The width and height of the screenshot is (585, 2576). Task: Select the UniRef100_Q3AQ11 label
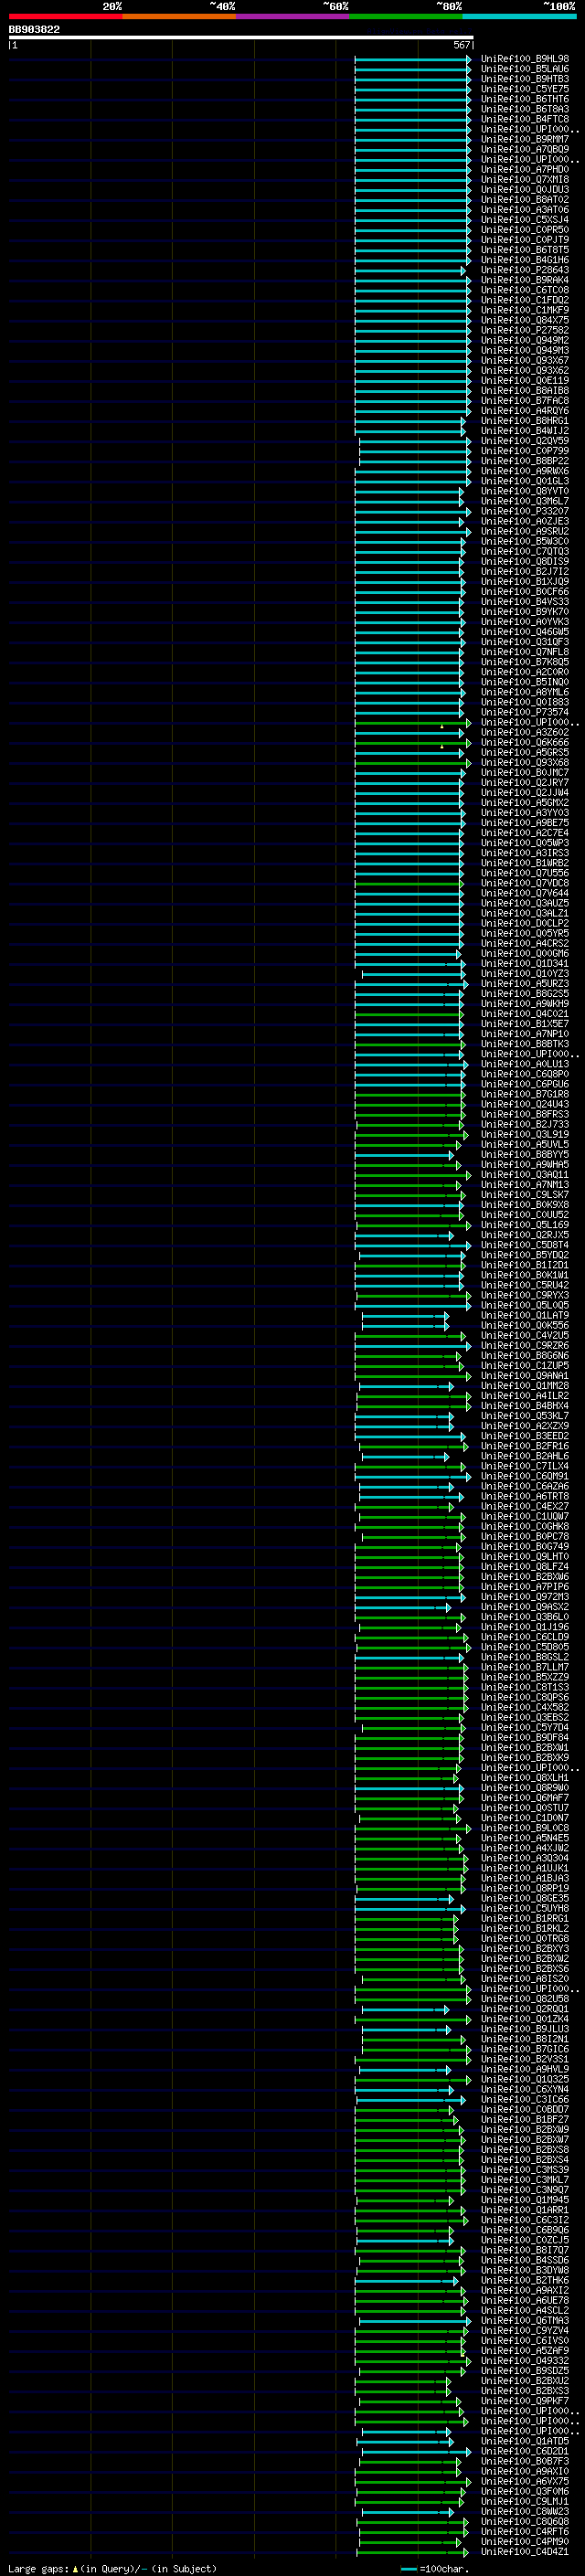525,1175
